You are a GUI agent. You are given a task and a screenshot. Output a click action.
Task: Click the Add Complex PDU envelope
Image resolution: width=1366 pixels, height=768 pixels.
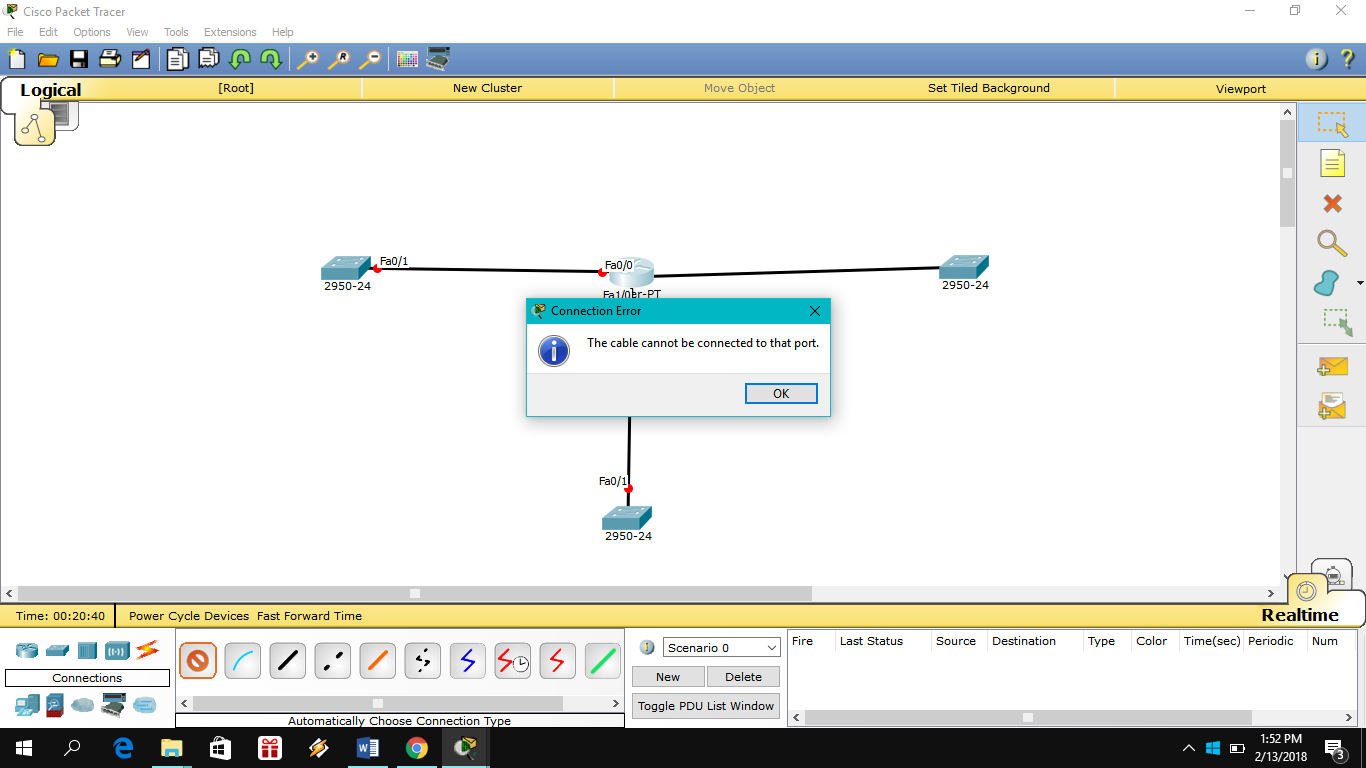(1332, 407)
